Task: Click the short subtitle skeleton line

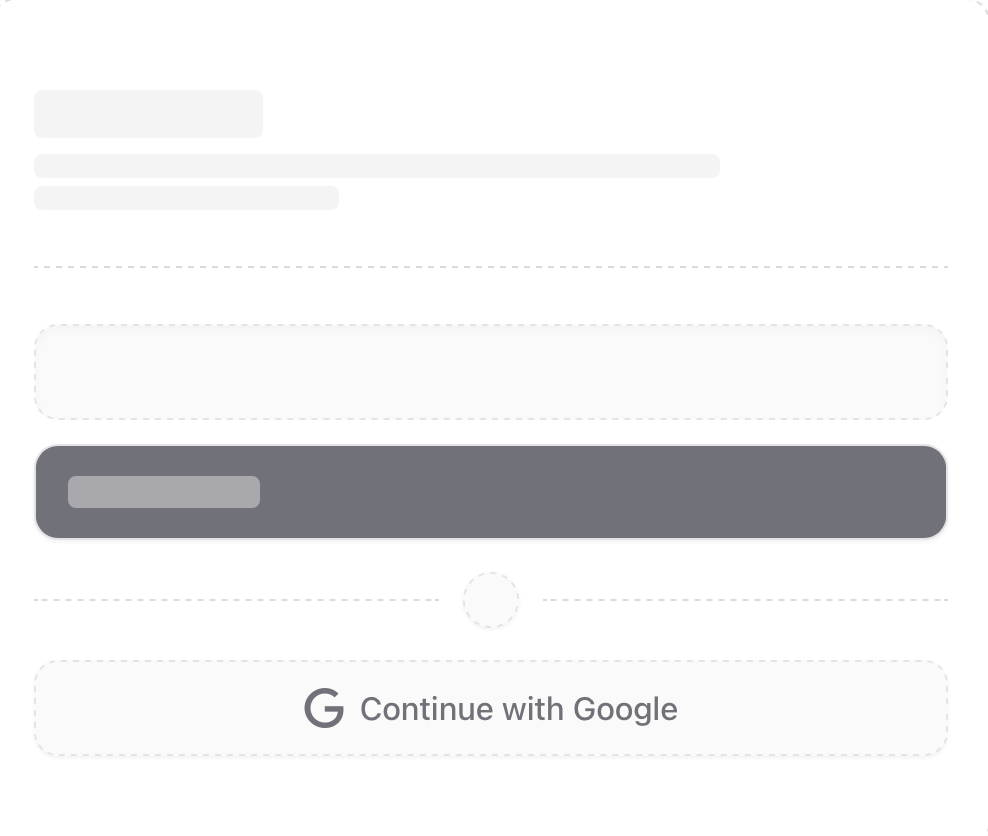Action: pos(186,198)
